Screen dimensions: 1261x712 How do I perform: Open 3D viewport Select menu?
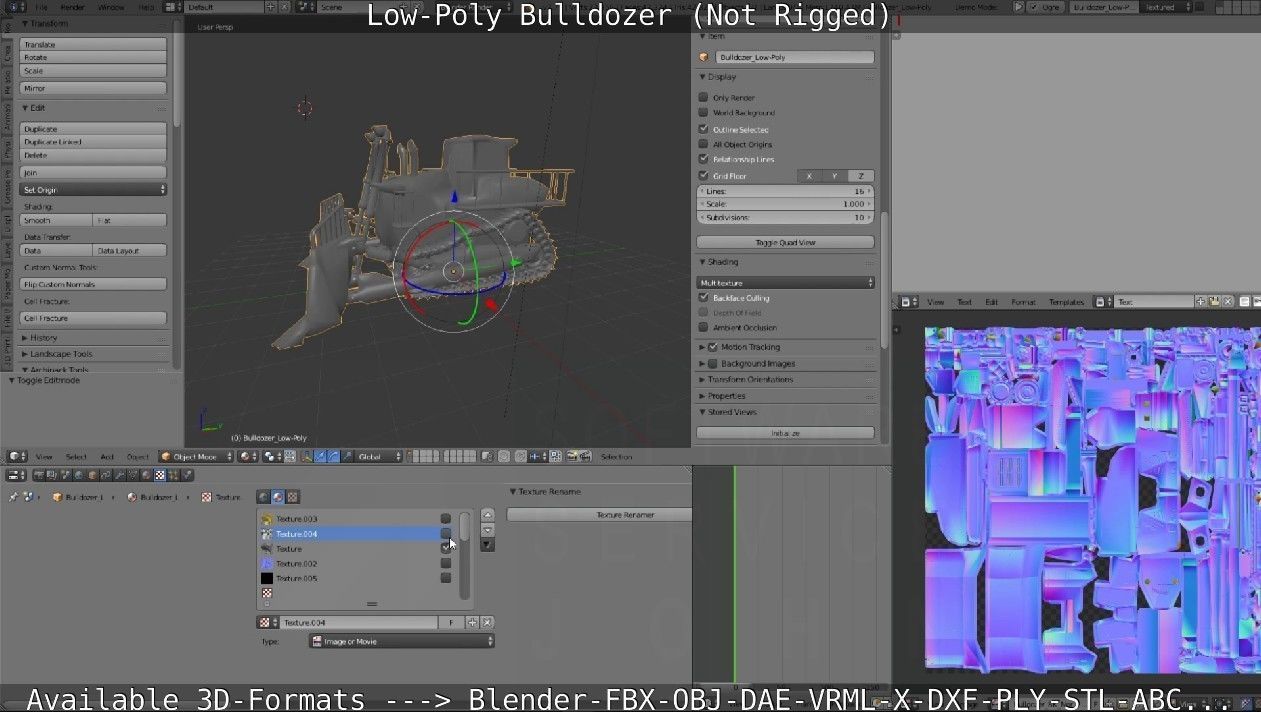coord(76,457)
